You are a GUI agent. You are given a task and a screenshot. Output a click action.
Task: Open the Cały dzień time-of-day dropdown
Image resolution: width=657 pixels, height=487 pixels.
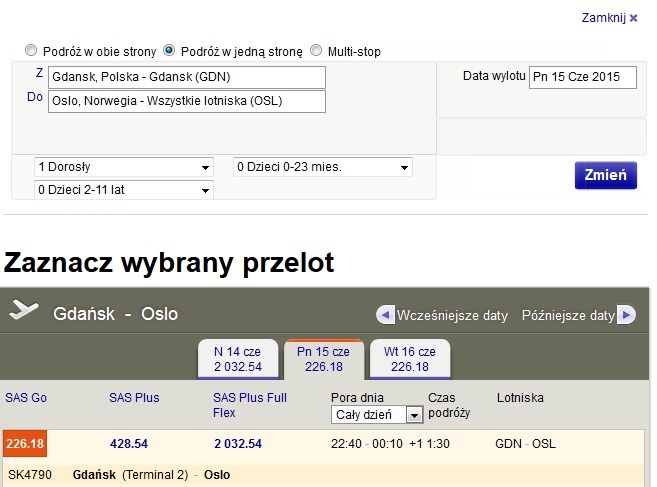coord(377,415)
